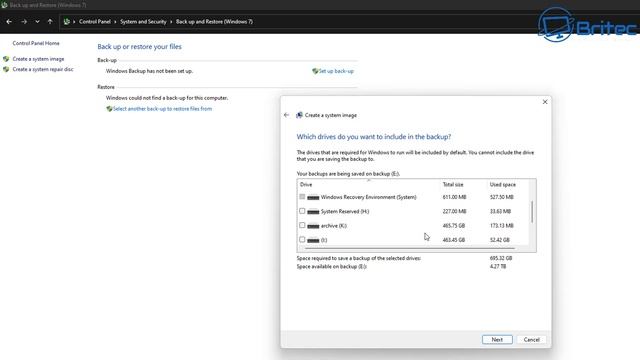Select 'Windows Recovery Environment (System)' row text
Screen dimensions: 640x360
pos(369,197)
